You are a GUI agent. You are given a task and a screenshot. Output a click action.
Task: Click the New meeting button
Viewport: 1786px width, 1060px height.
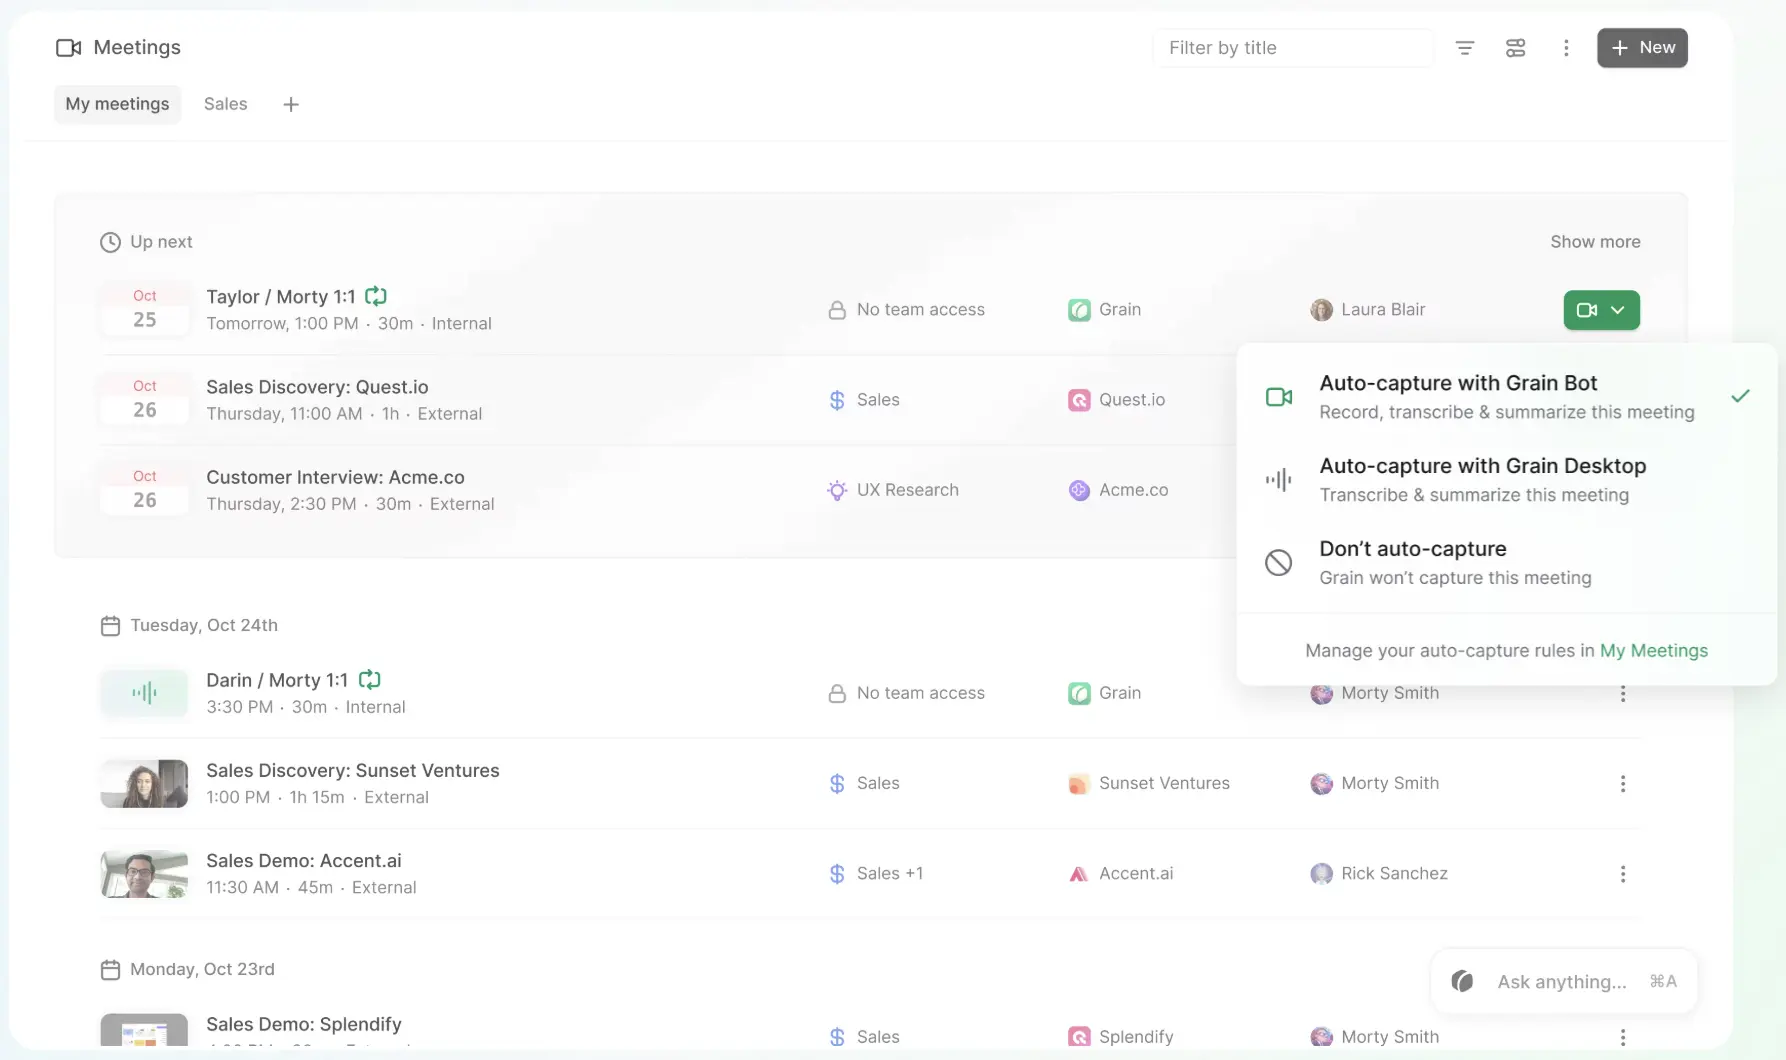1642,48
